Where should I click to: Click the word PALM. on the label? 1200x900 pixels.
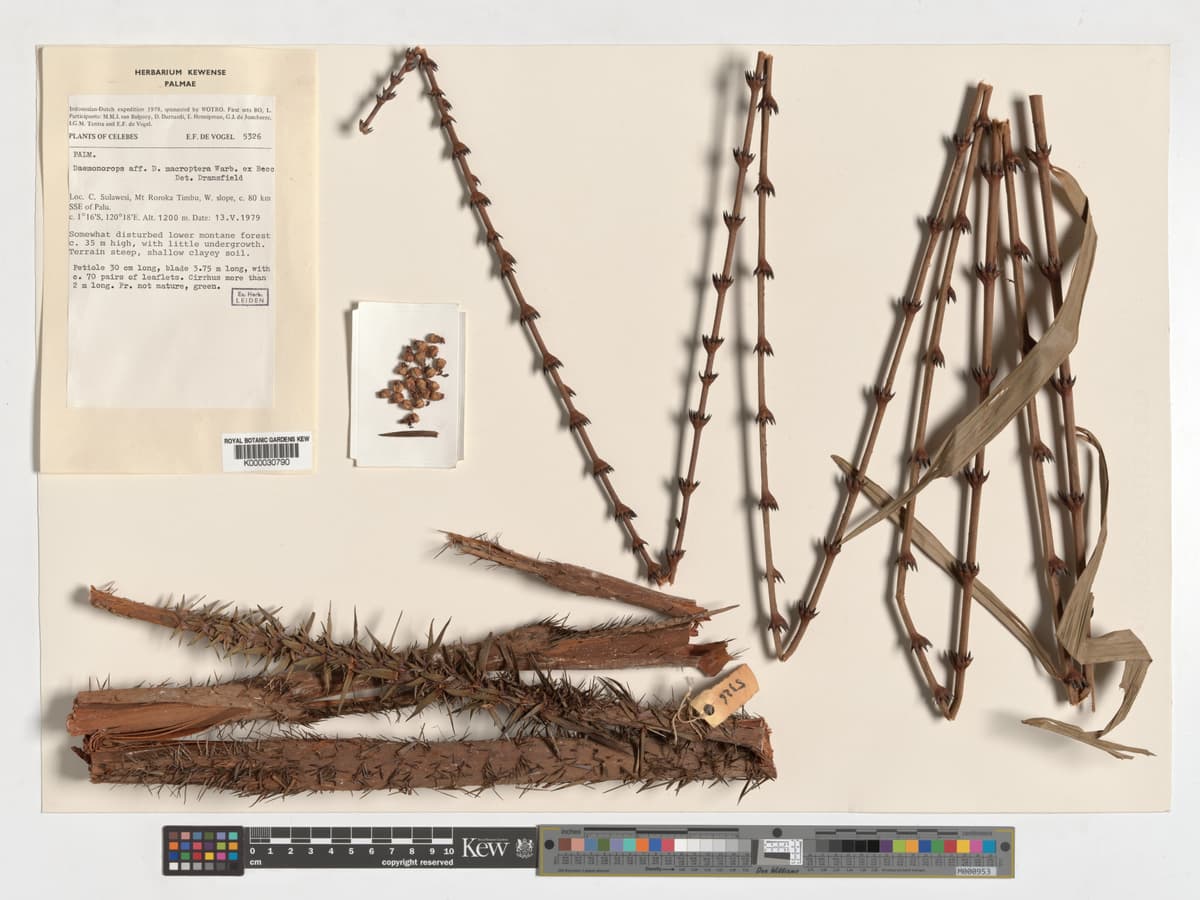(84, 156)
